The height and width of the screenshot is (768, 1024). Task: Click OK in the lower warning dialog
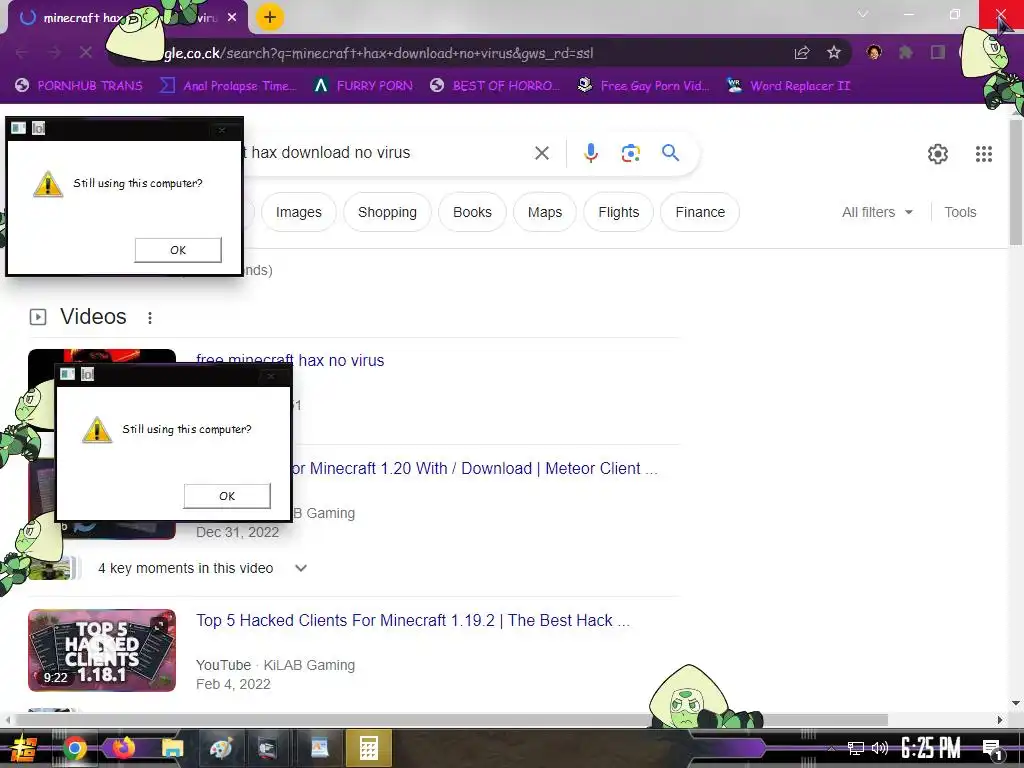[227, 496]
